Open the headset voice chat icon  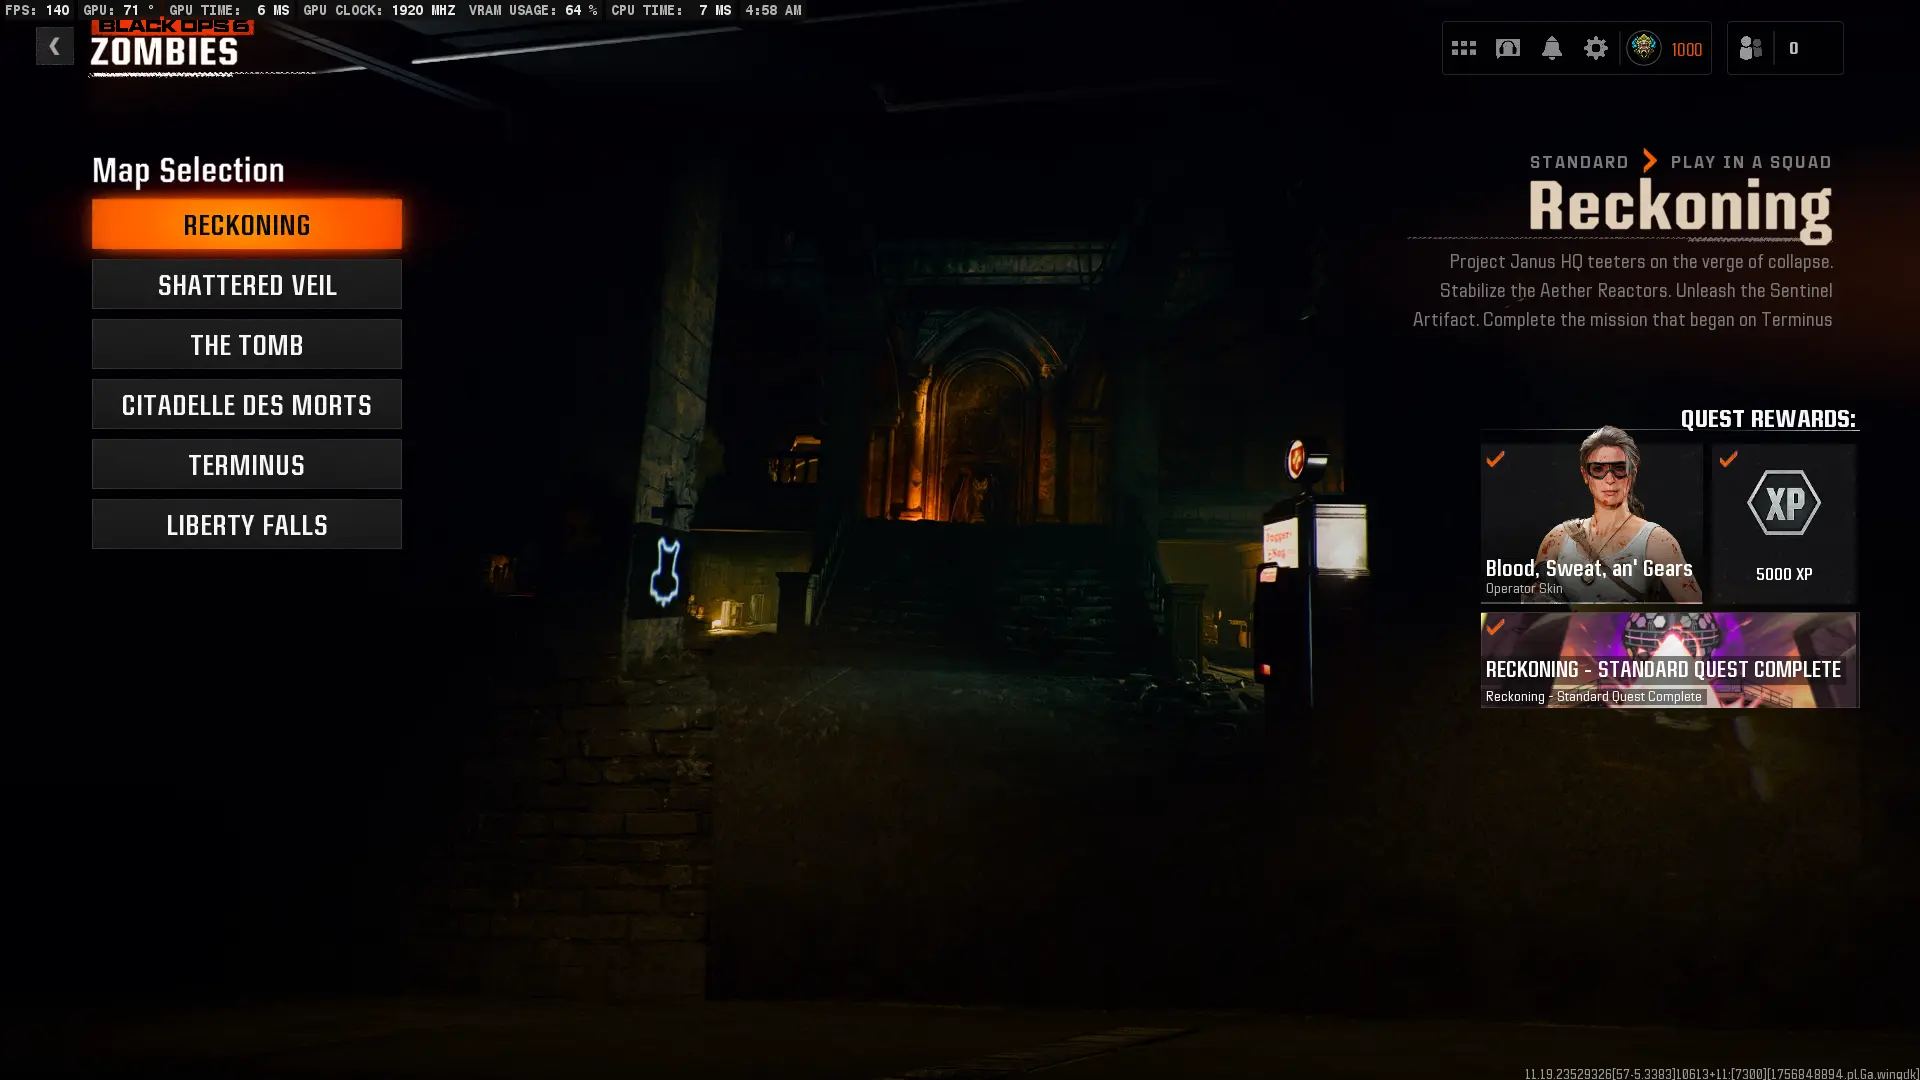[1507, 48]
